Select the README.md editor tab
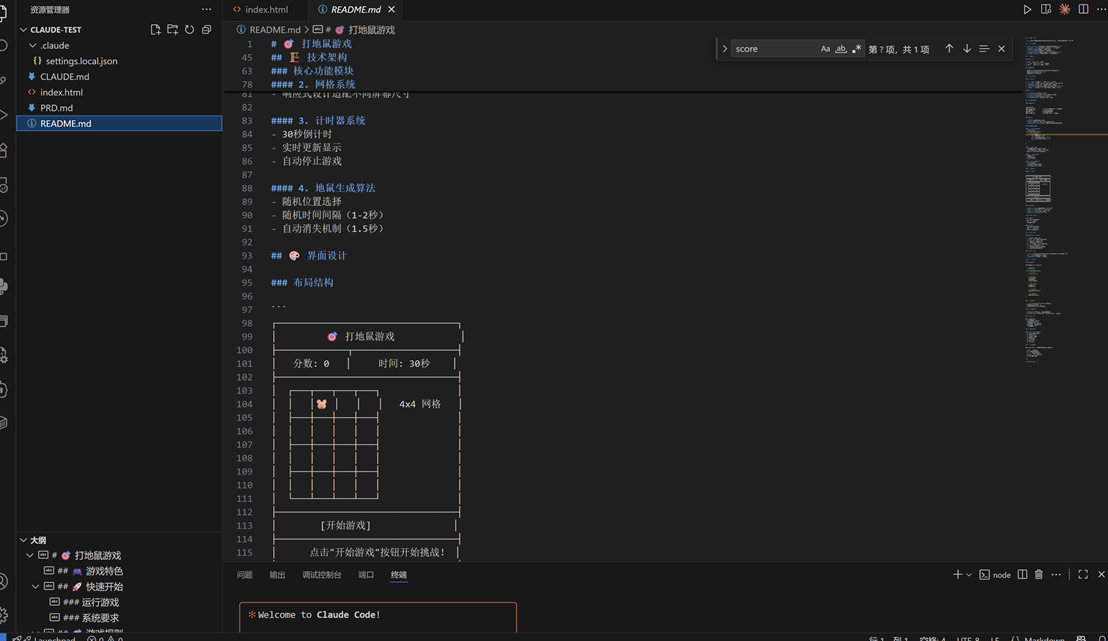The image size is (1108, 641). tap(355, 9)
